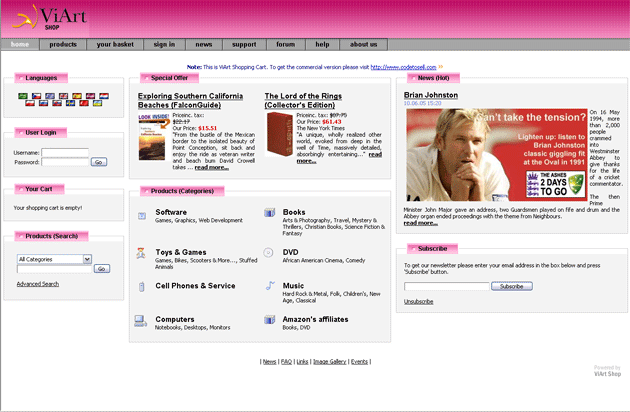Focus the Username input field
The width and height of the screenshot is (630, 412).
(x=65, y=152)
